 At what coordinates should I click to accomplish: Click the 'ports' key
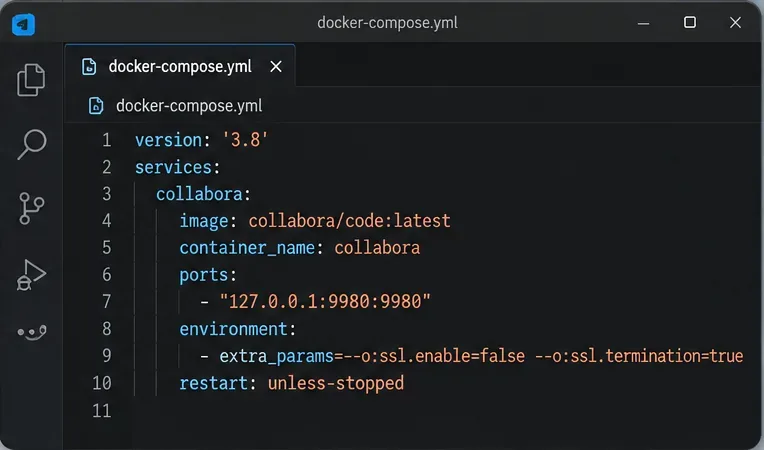coord(204,275)
